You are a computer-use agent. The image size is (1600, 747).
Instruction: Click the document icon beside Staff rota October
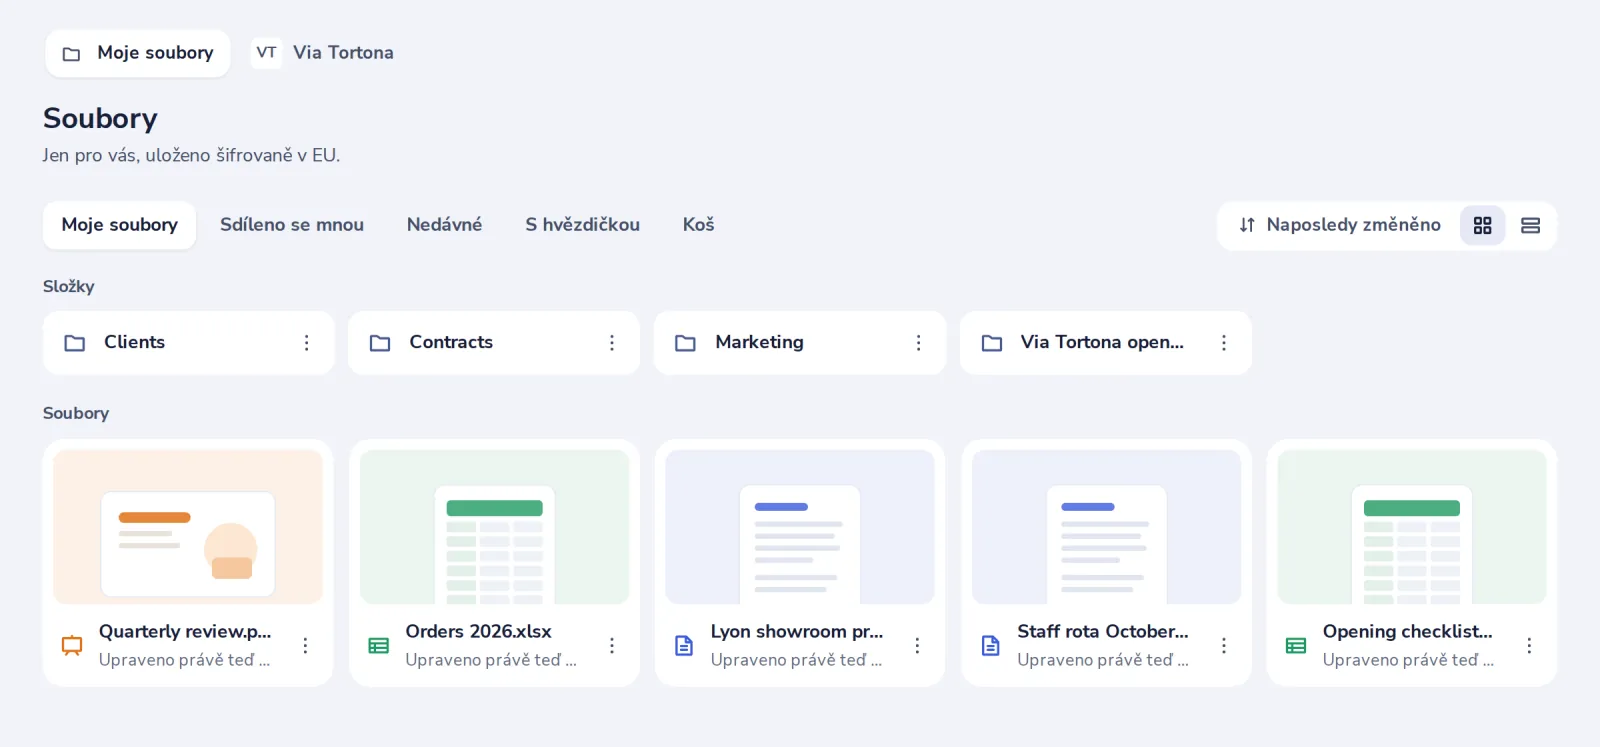[x=990, y=646]
